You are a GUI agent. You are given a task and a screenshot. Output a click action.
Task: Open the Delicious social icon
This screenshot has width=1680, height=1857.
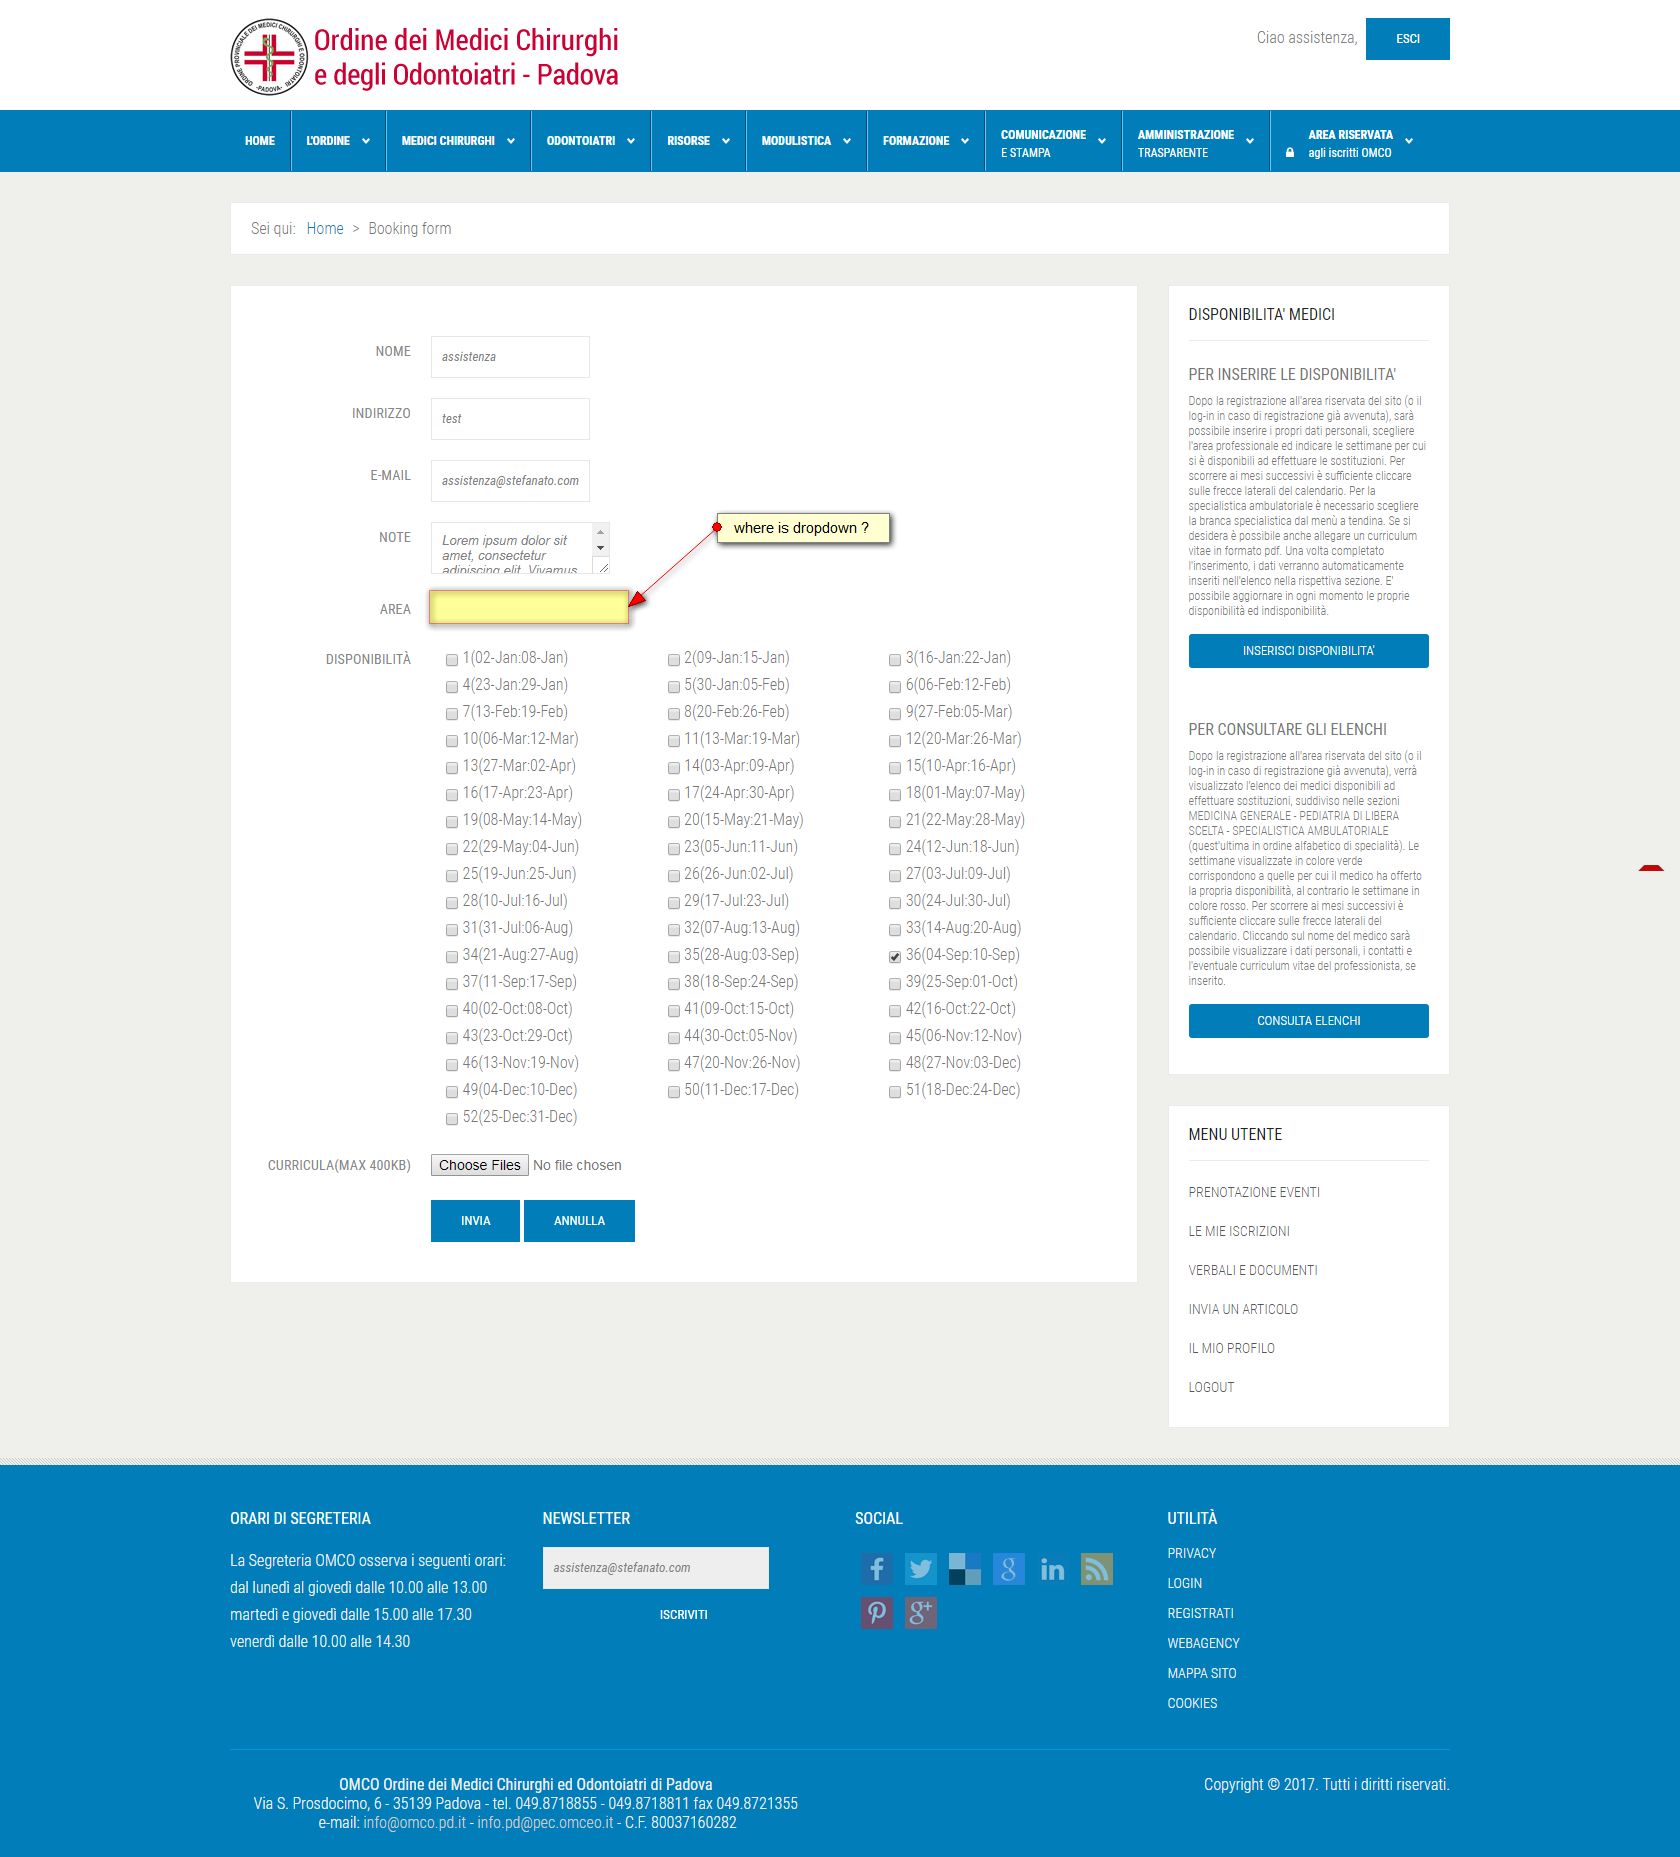tap(965, 1569)
